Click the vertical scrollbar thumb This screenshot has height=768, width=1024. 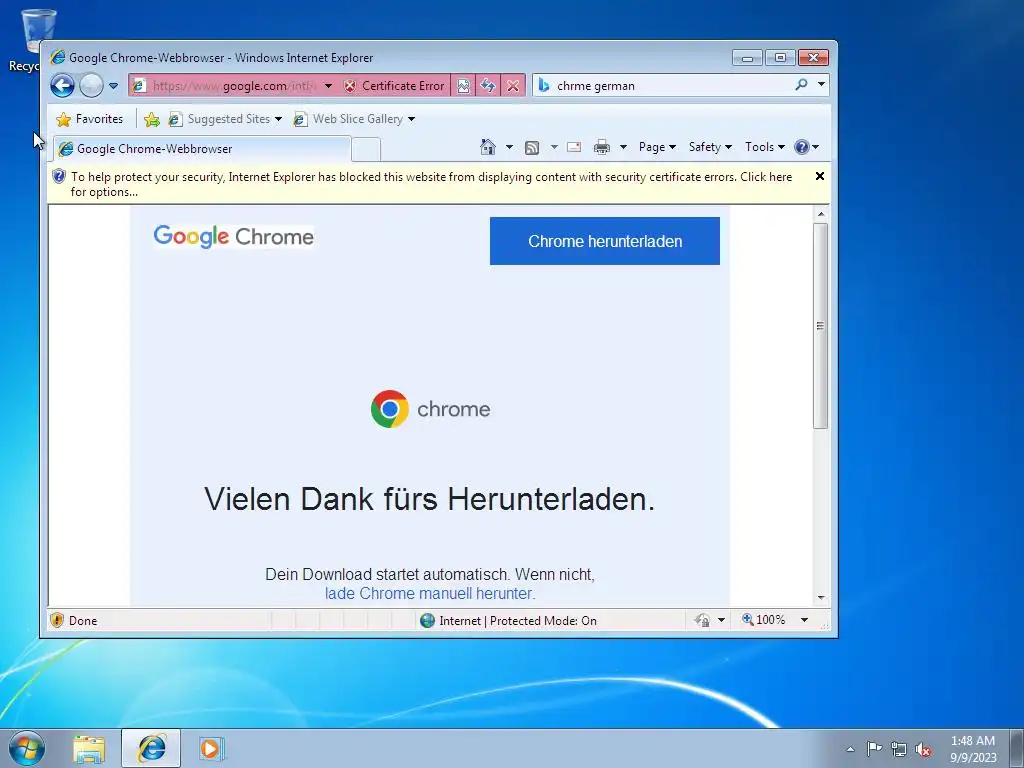coord(821,326)
